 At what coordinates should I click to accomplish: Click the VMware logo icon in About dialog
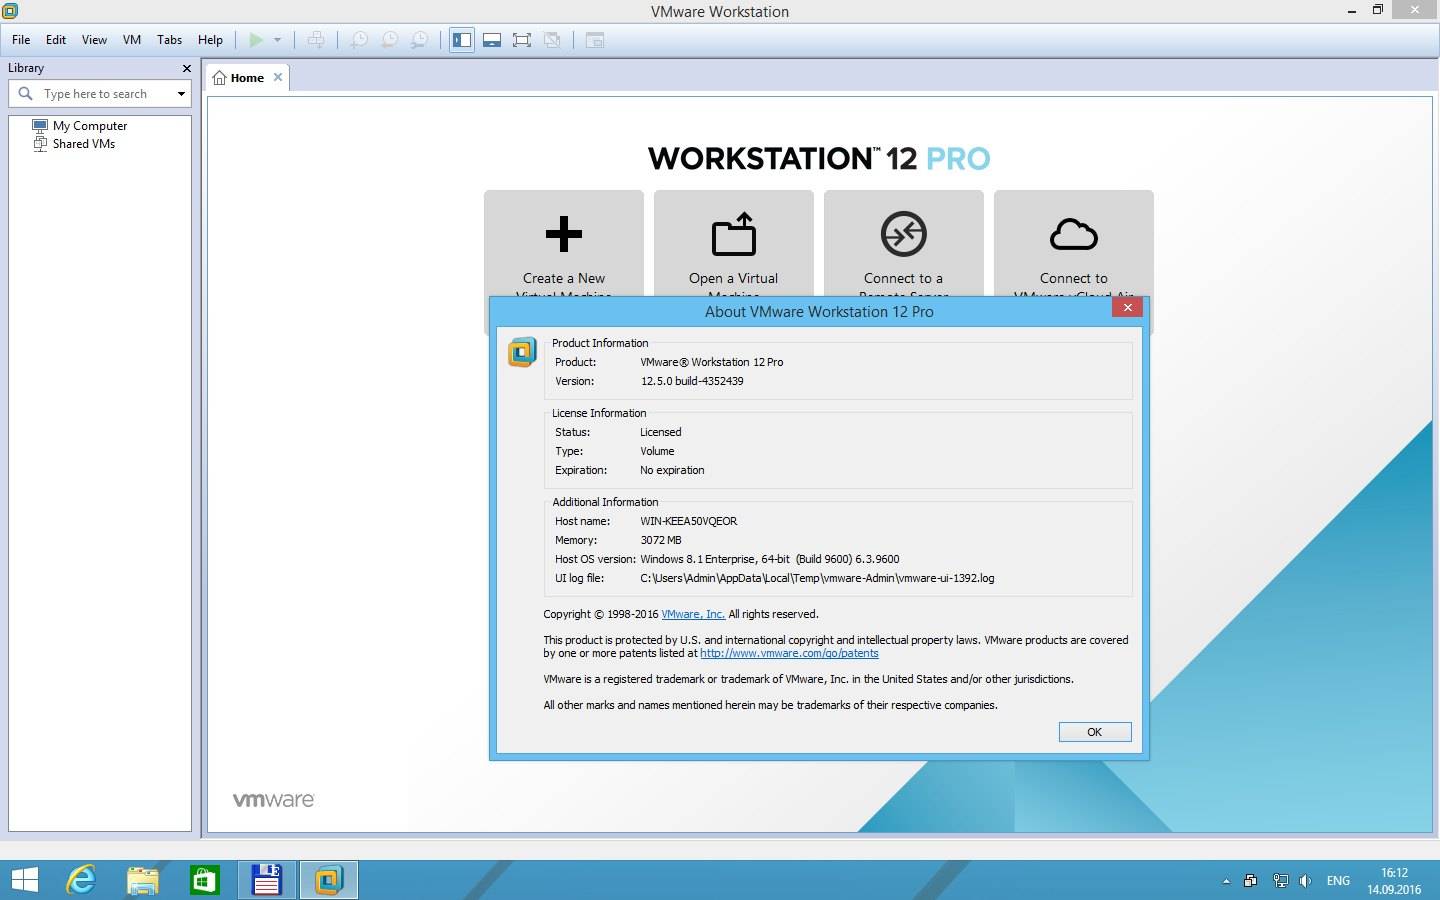[522, 352]
